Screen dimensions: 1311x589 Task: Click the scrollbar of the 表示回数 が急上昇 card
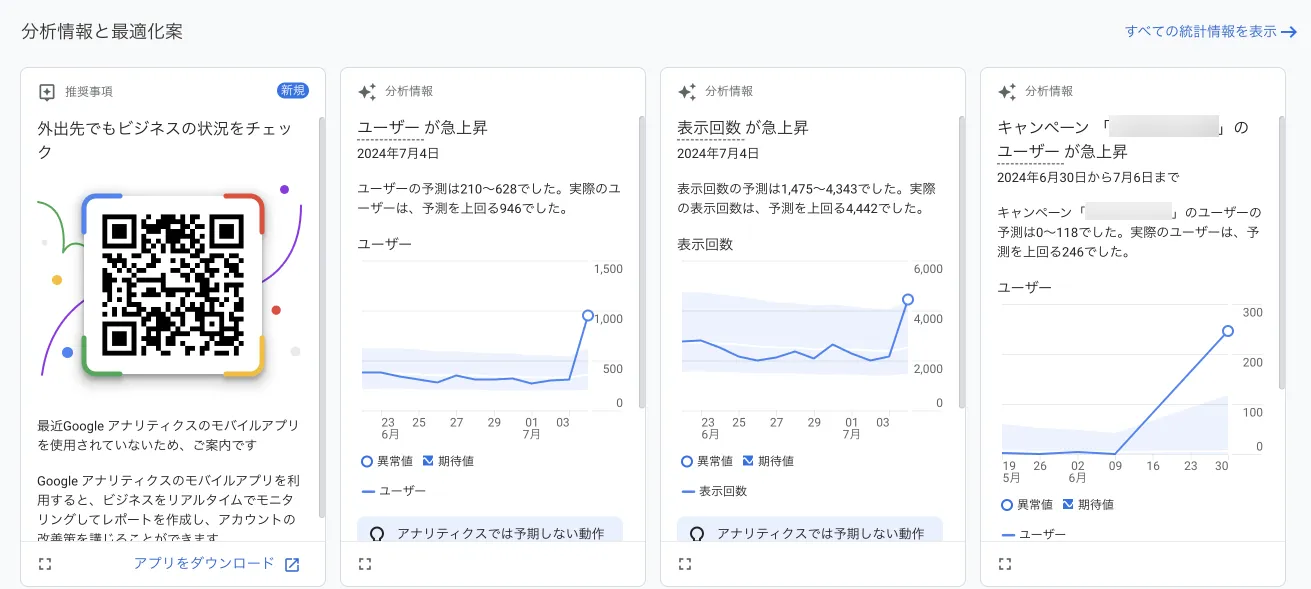[x=962, y=262]
